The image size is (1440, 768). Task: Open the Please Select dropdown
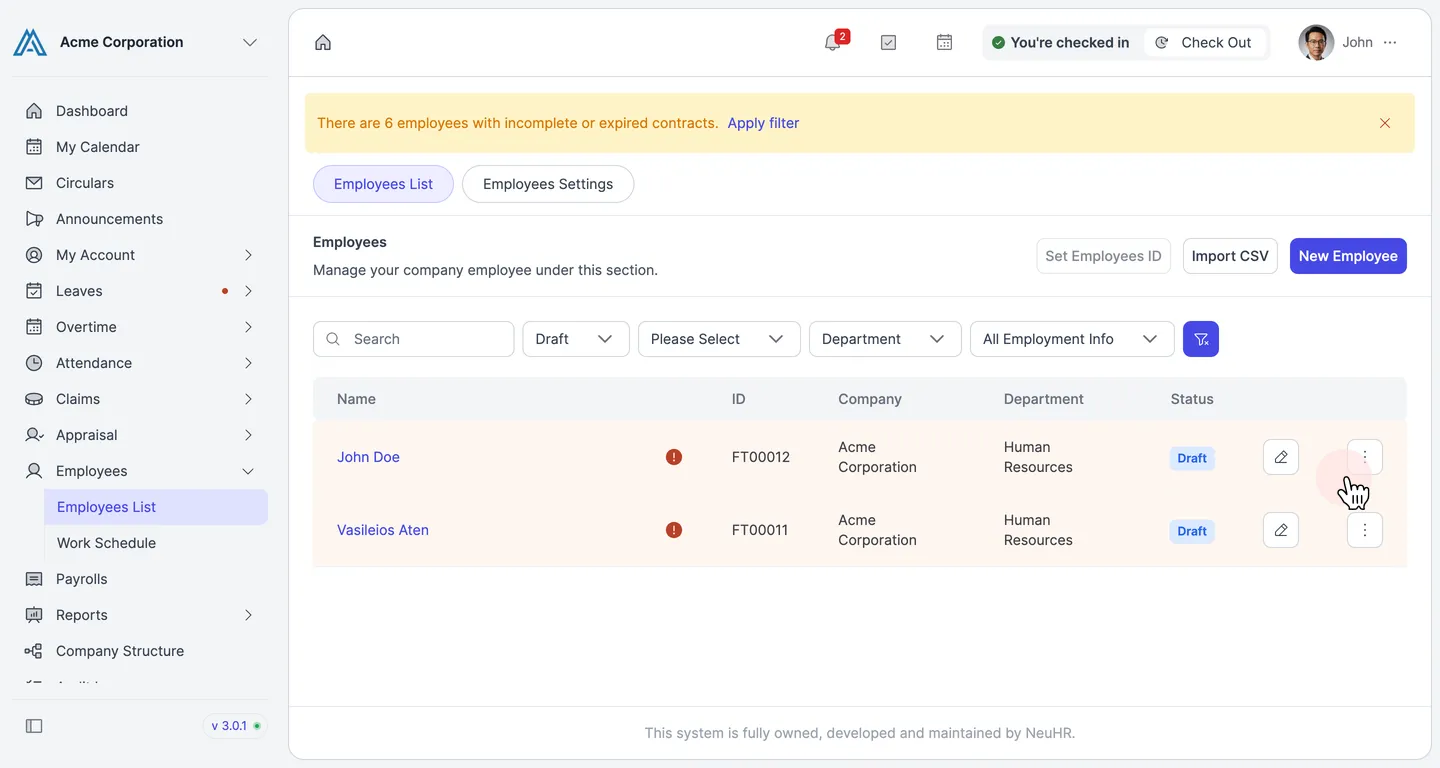coord(719,339)
